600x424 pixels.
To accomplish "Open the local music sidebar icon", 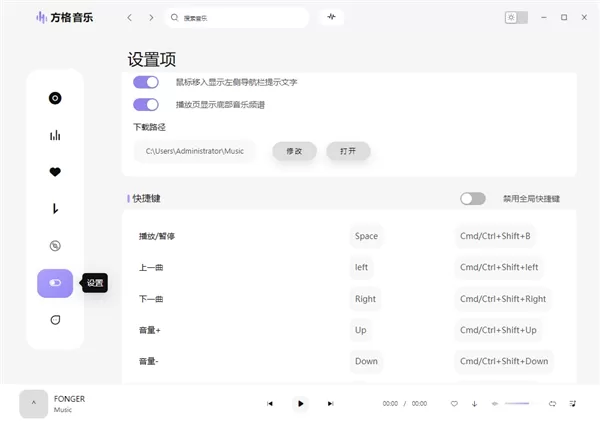I will (x=55, y=246).
